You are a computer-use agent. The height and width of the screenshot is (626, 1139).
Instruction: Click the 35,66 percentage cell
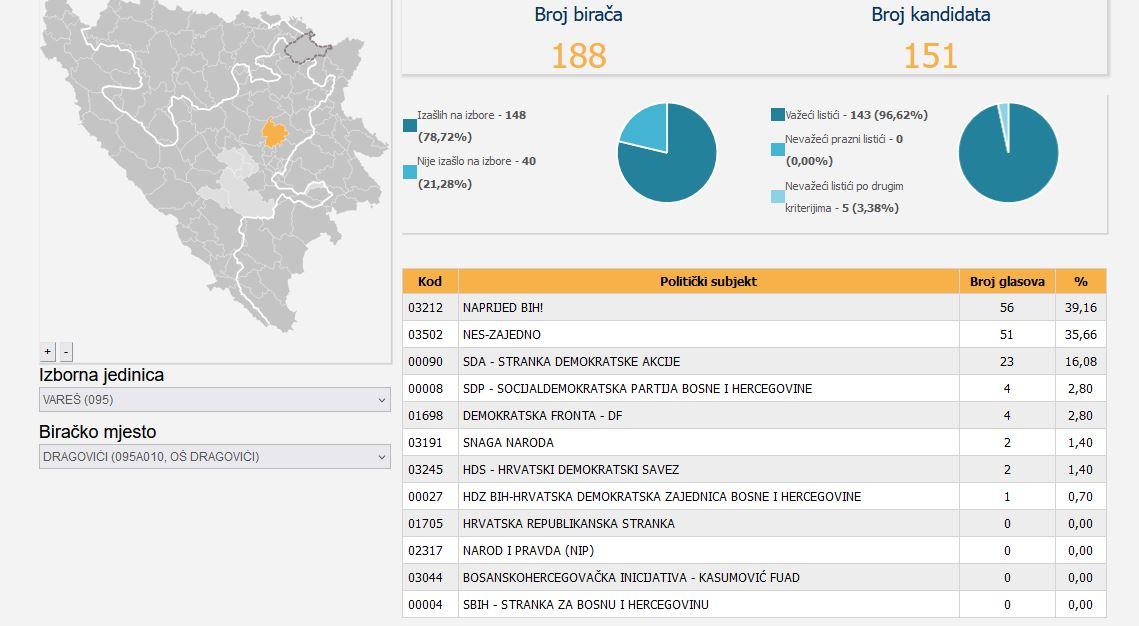[1081, 334]
